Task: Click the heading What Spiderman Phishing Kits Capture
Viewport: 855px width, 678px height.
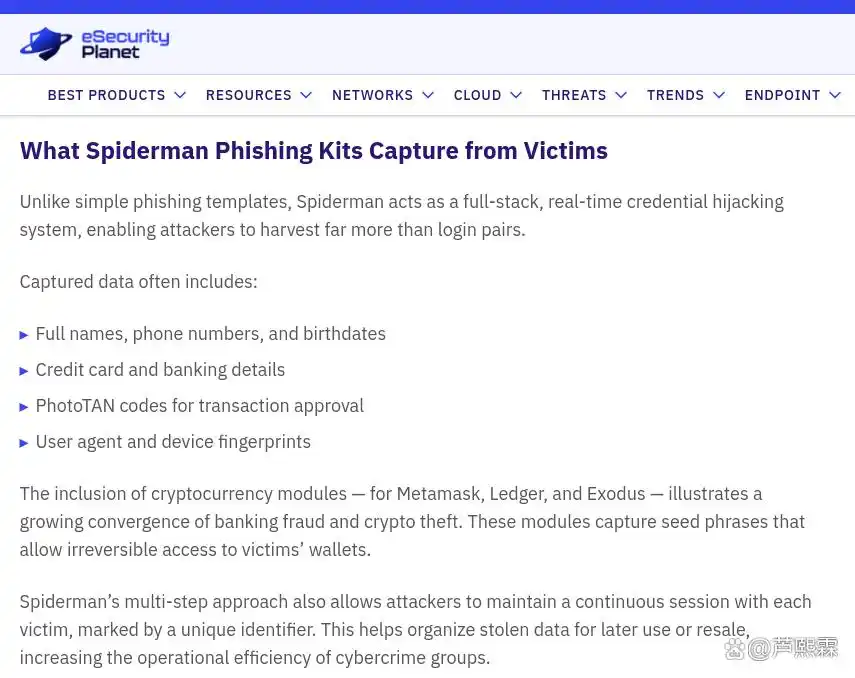Action: pos(314,151)
